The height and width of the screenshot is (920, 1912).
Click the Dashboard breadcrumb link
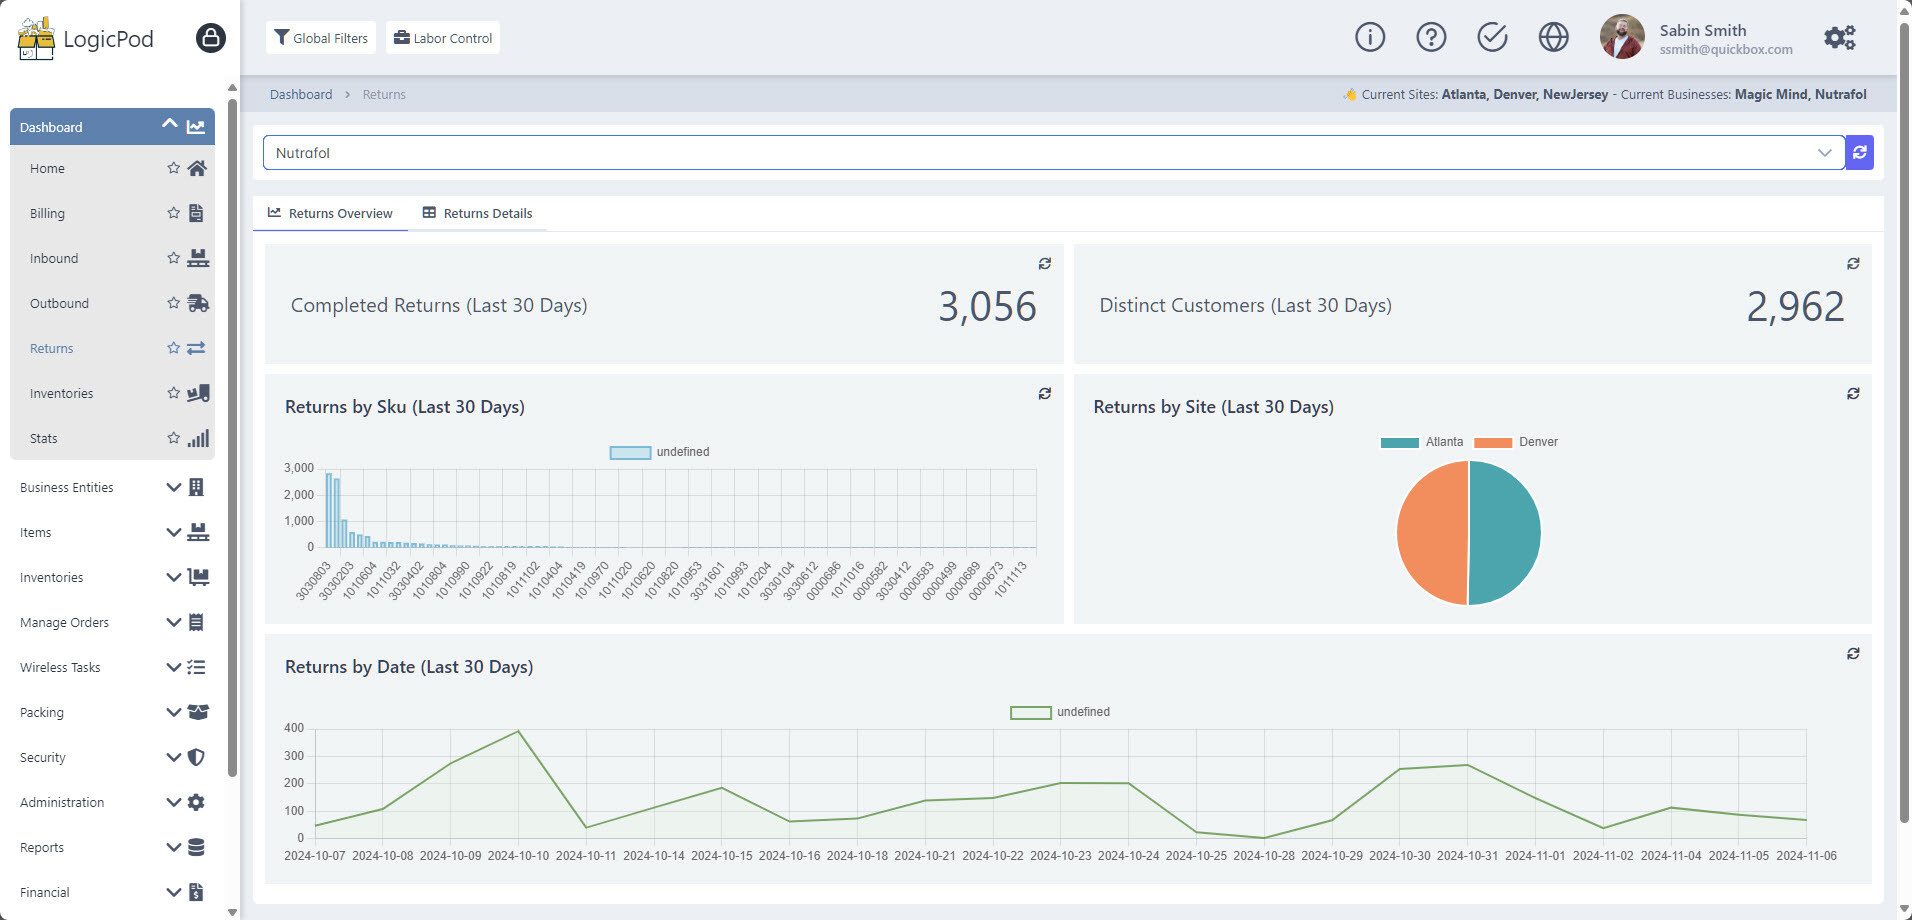click(301, 93)
